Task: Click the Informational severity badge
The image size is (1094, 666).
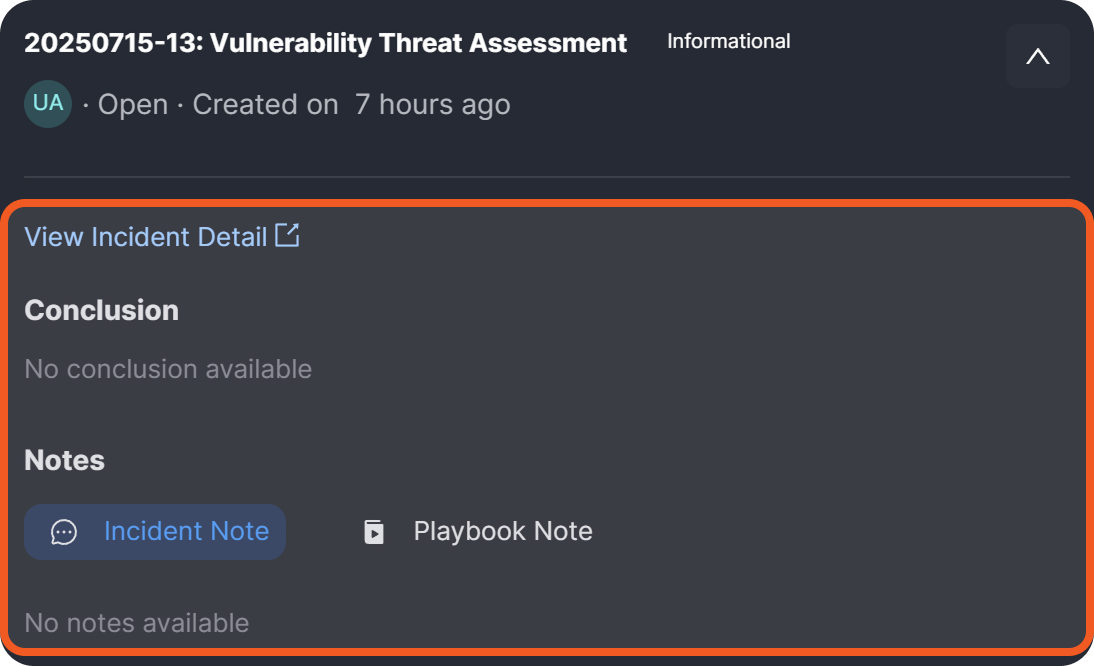Action: point(728,41)
